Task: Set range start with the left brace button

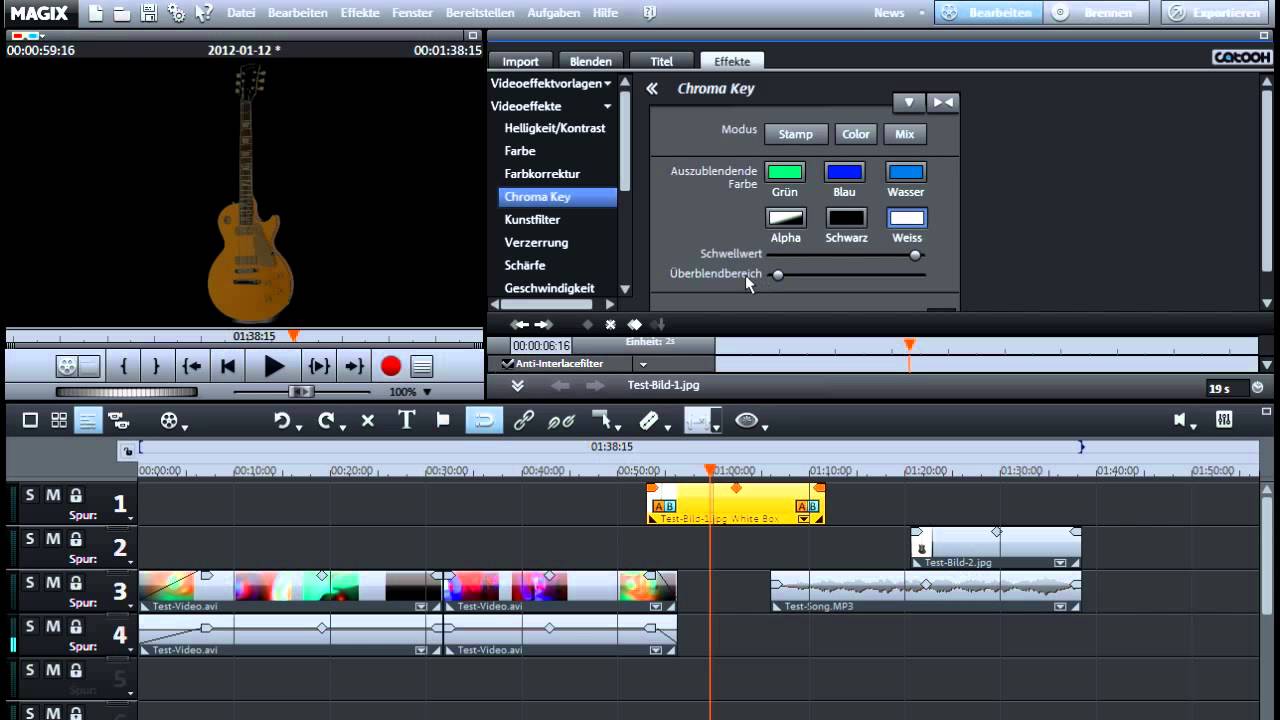Action: [x=124, y=367]
